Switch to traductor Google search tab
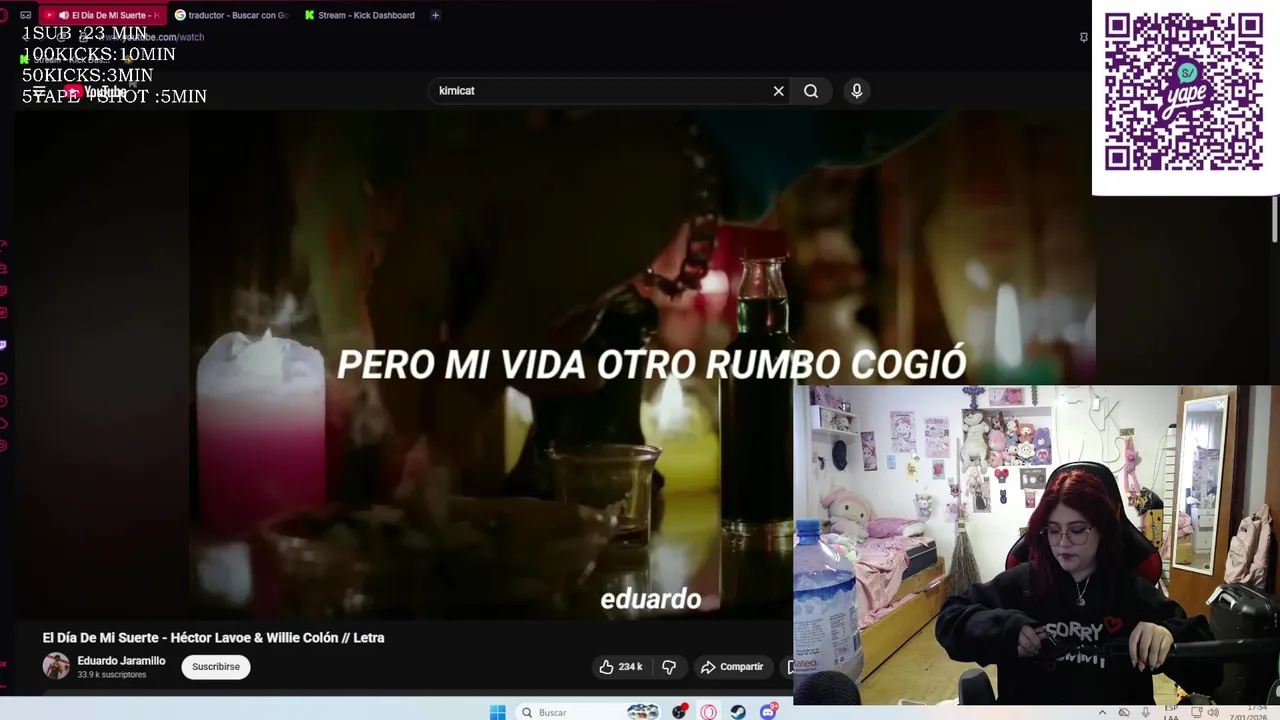This screenshot has width=1280, height=720. point(232,15)
